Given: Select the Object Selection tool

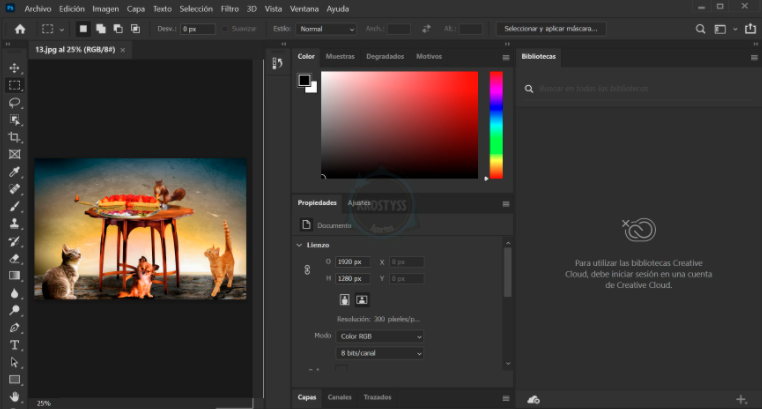Looking at the screenshot, I should click(x=14, y=119).
